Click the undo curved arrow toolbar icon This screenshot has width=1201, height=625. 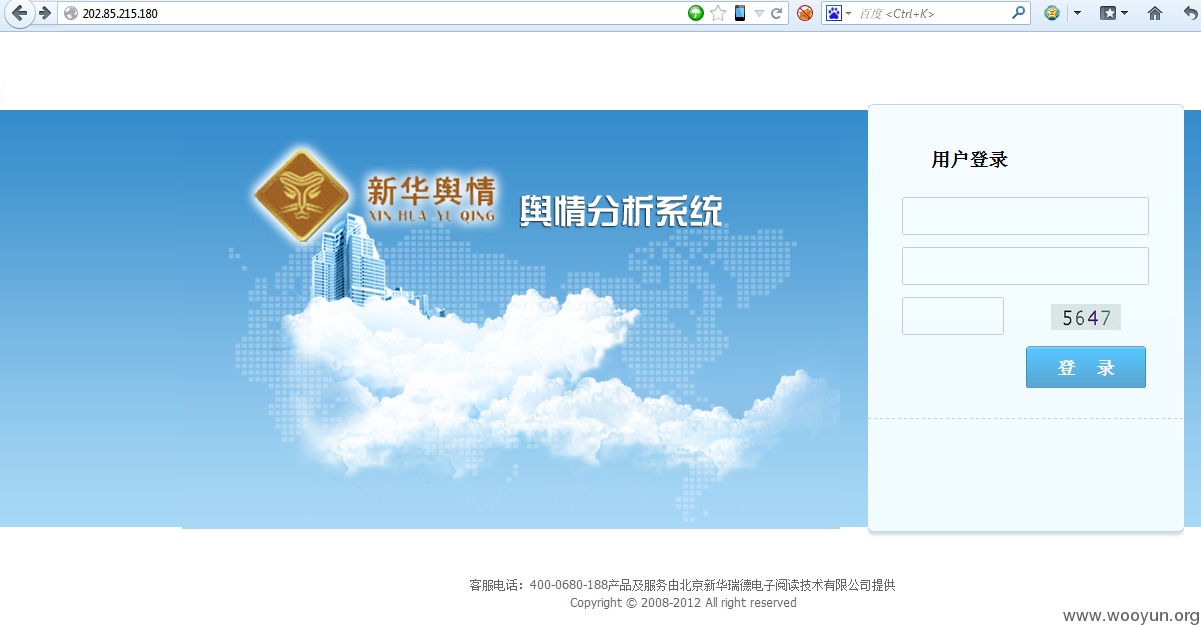pos(1189,13)
